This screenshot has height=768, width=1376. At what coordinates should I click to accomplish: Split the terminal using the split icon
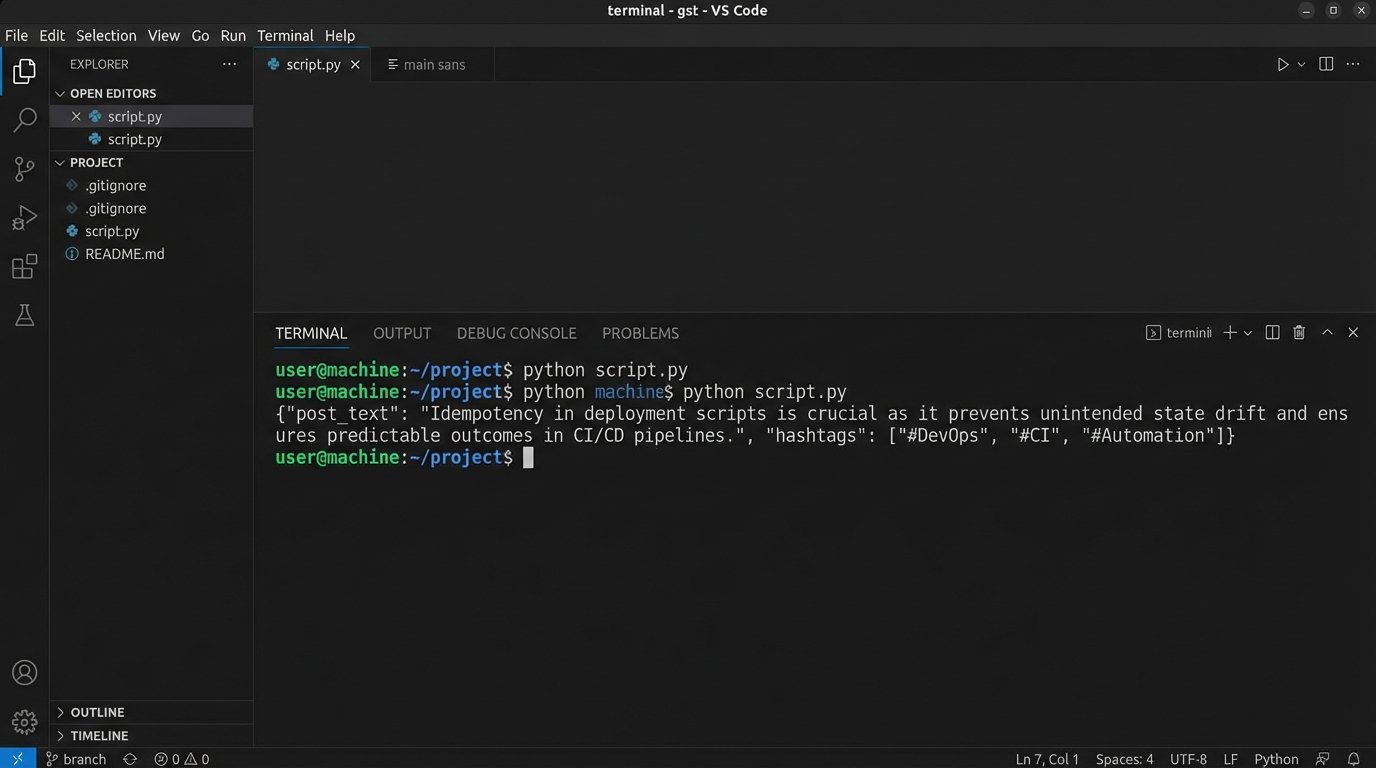pyautogui.click(x=1272, y=332)
